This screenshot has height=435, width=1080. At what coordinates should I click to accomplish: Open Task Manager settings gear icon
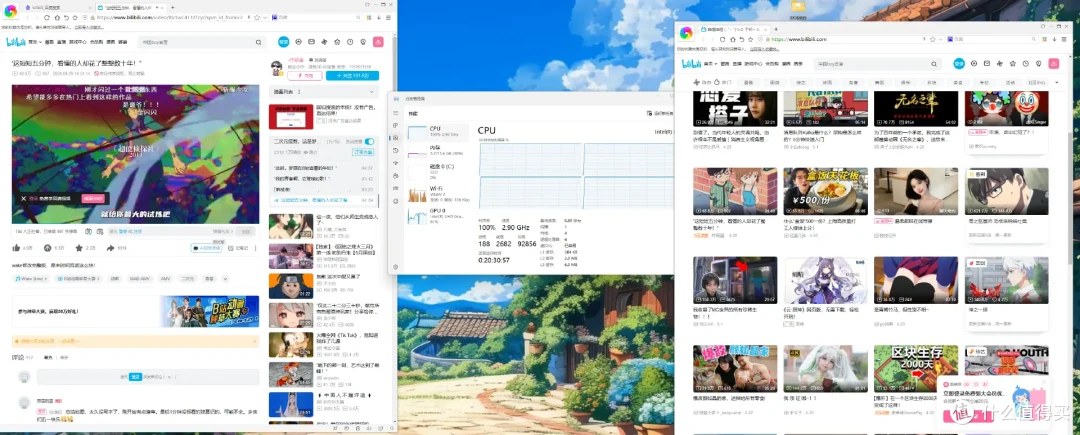(395, 266)
